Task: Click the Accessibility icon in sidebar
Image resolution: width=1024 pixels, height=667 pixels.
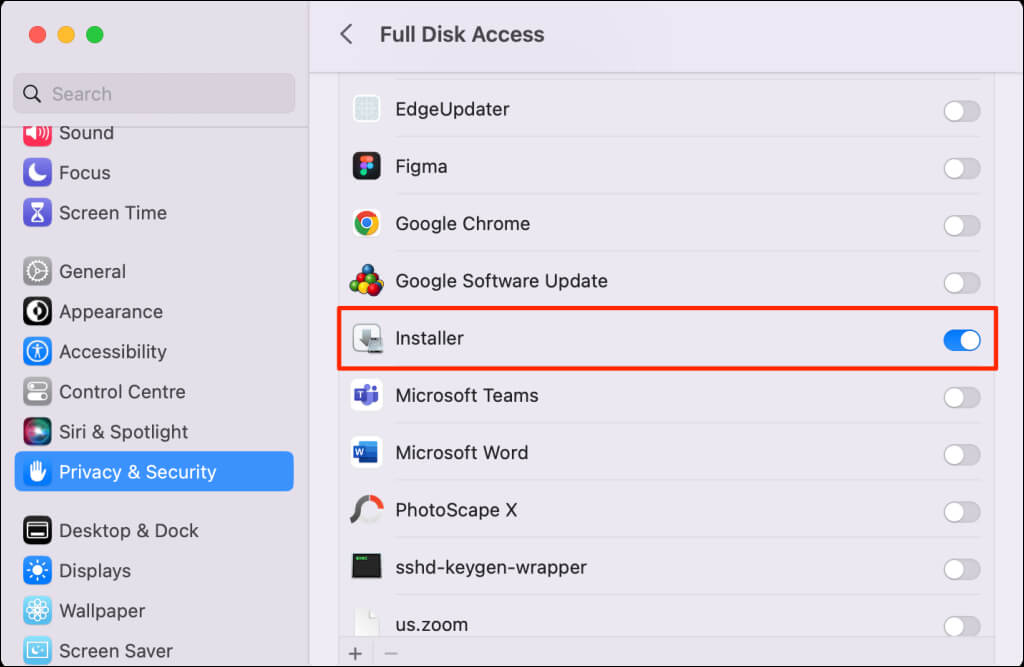Action: click(37, 351)
